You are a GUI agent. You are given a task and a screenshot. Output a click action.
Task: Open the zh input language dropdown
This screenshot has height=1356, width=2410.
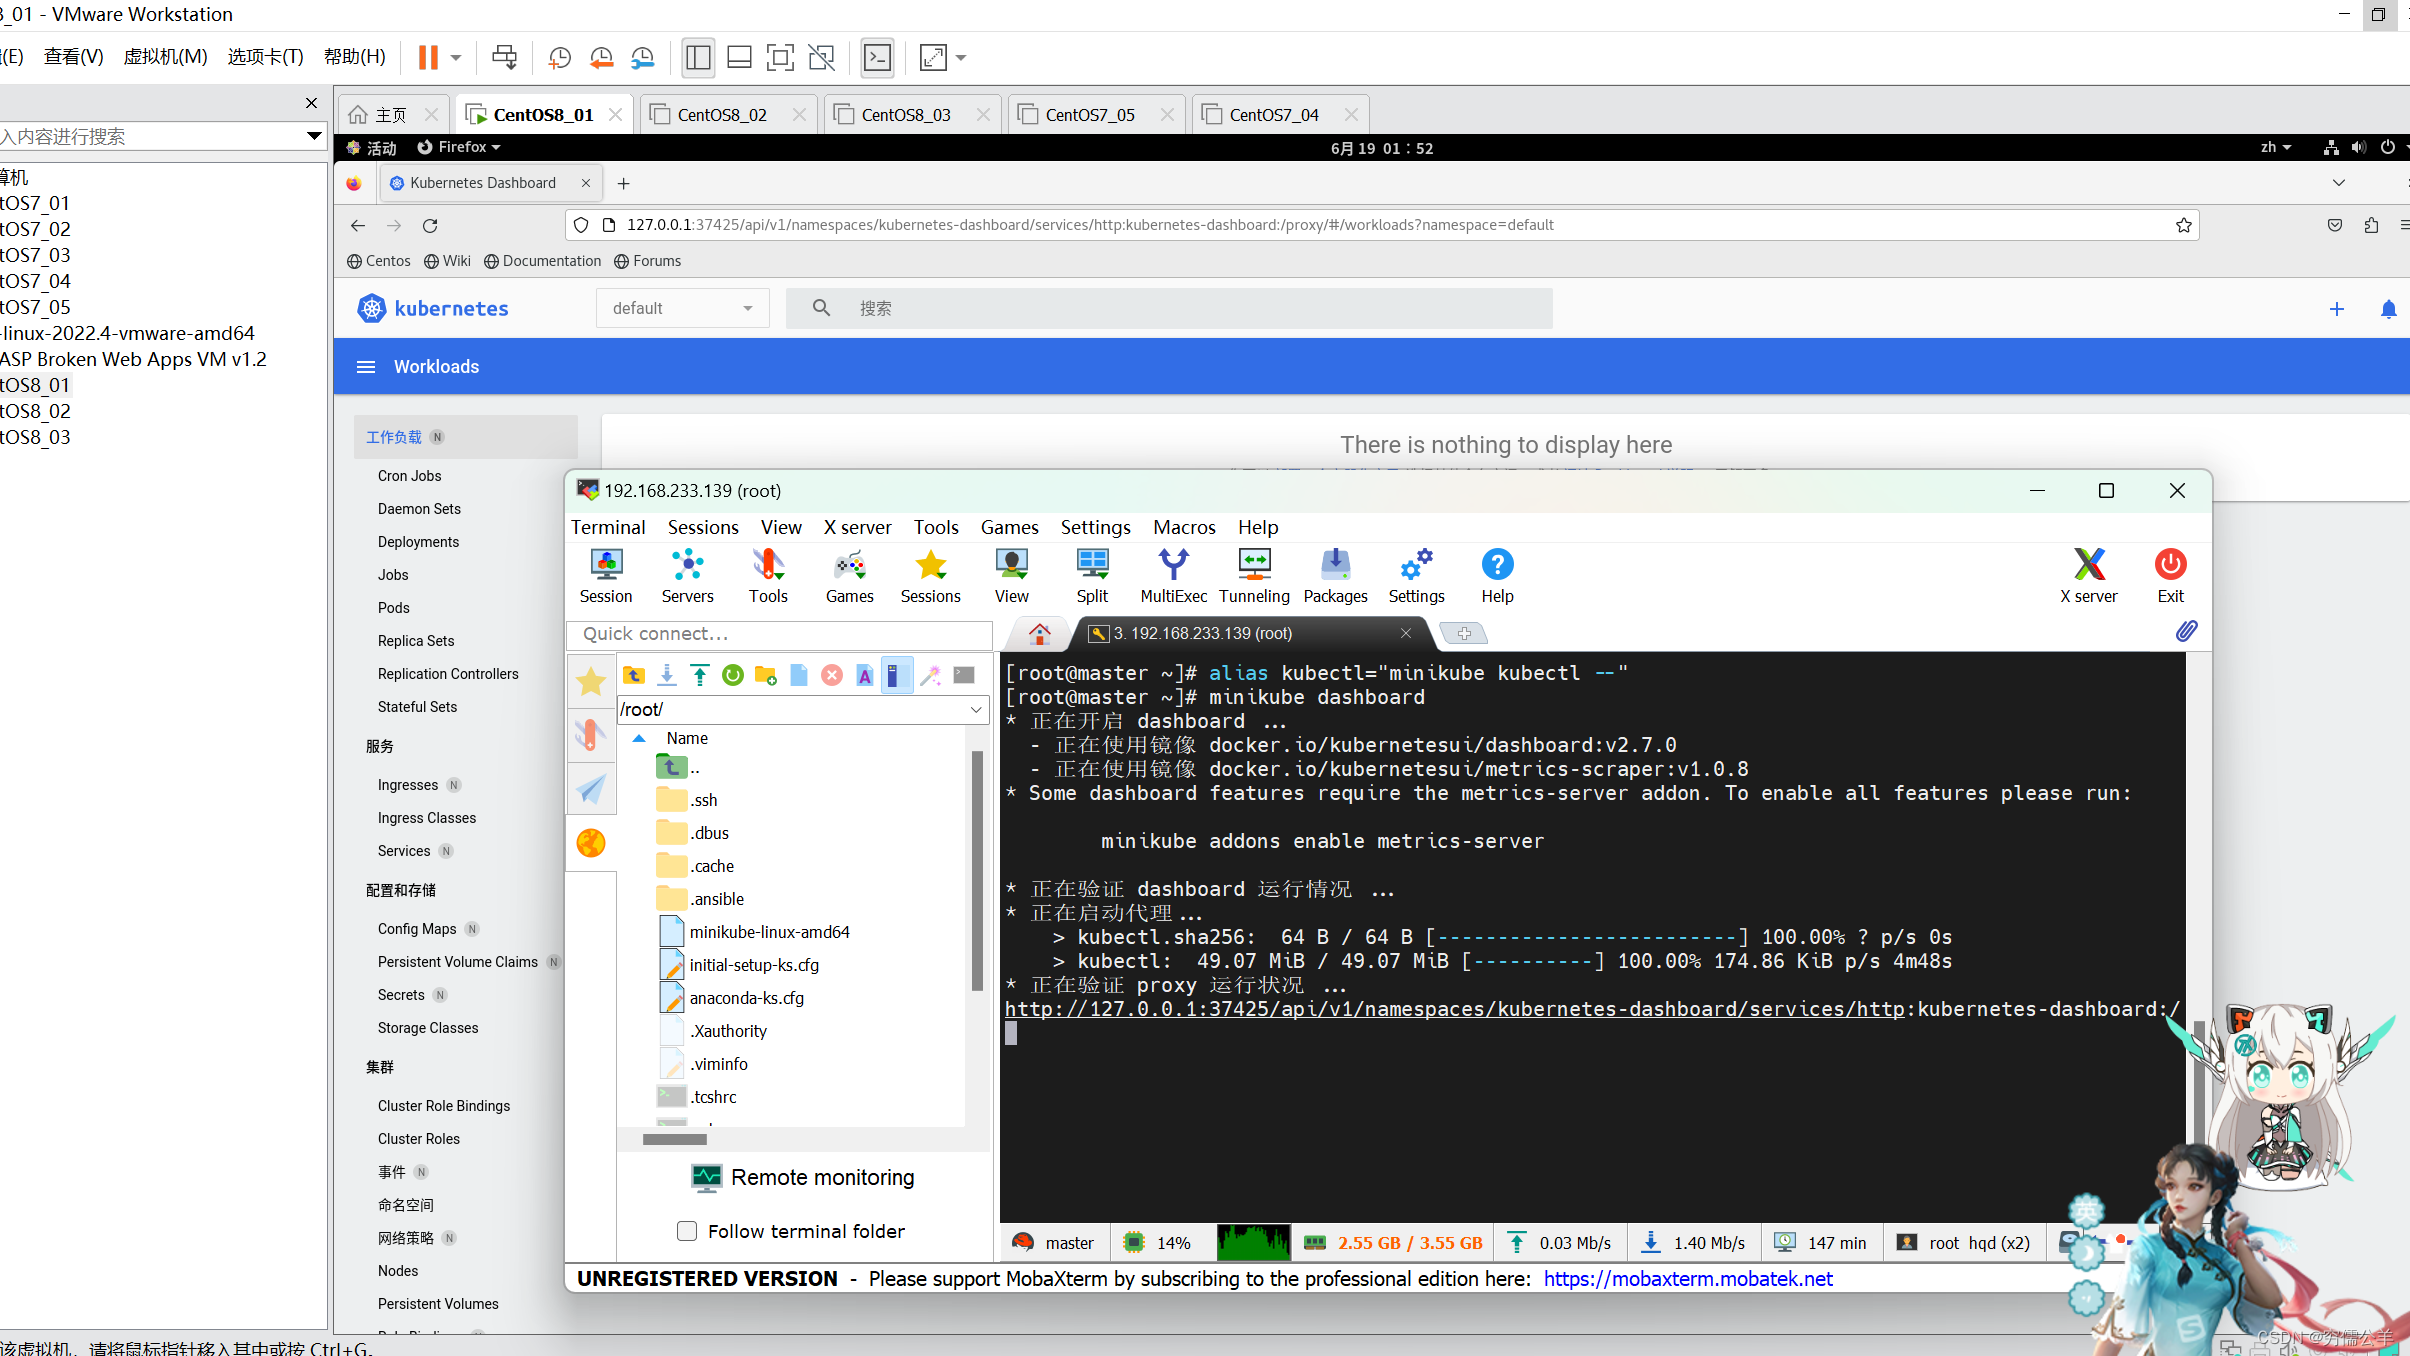(2276, 147)
